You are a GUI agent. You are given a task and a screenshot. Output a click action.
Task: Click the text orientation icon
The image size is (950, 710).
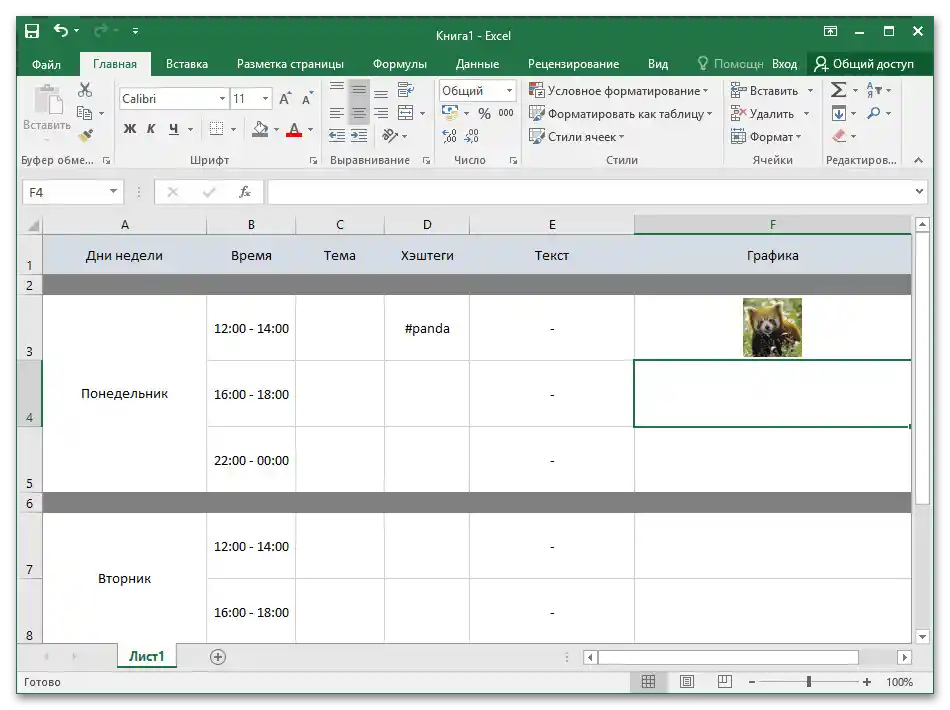pos(390,136)
